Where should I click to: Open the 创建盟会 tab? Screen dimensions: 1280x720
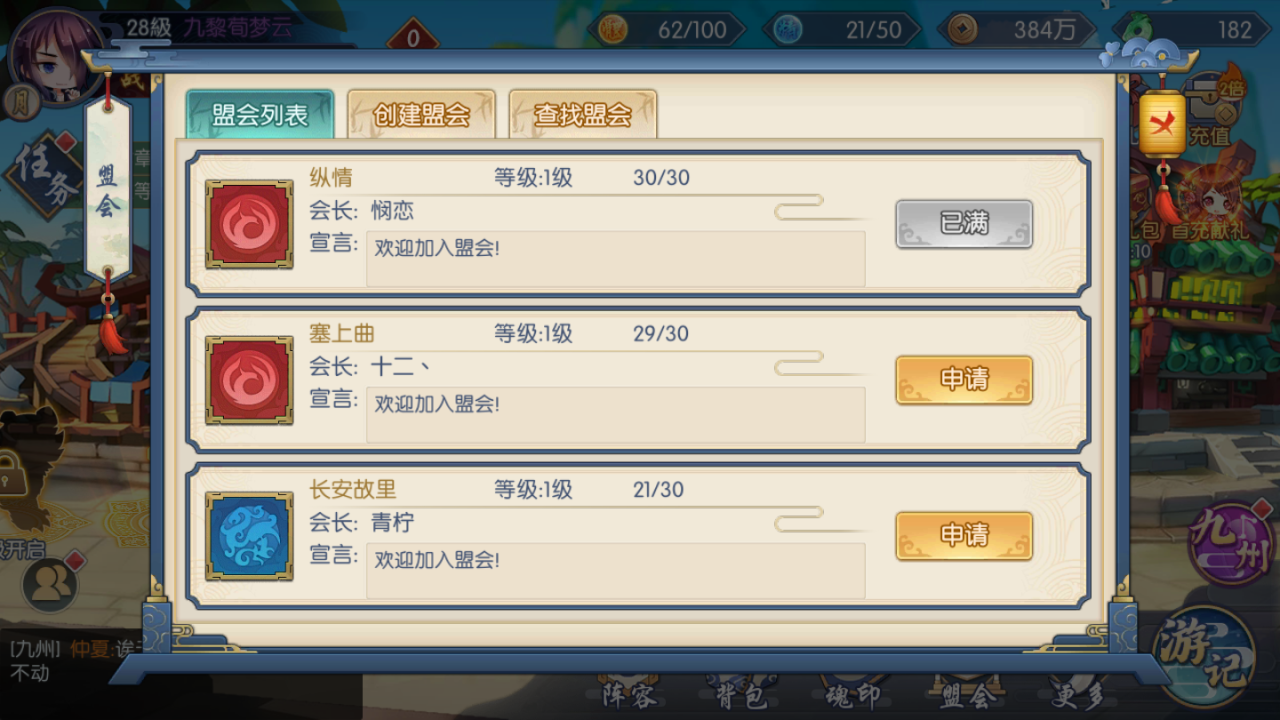421,114
